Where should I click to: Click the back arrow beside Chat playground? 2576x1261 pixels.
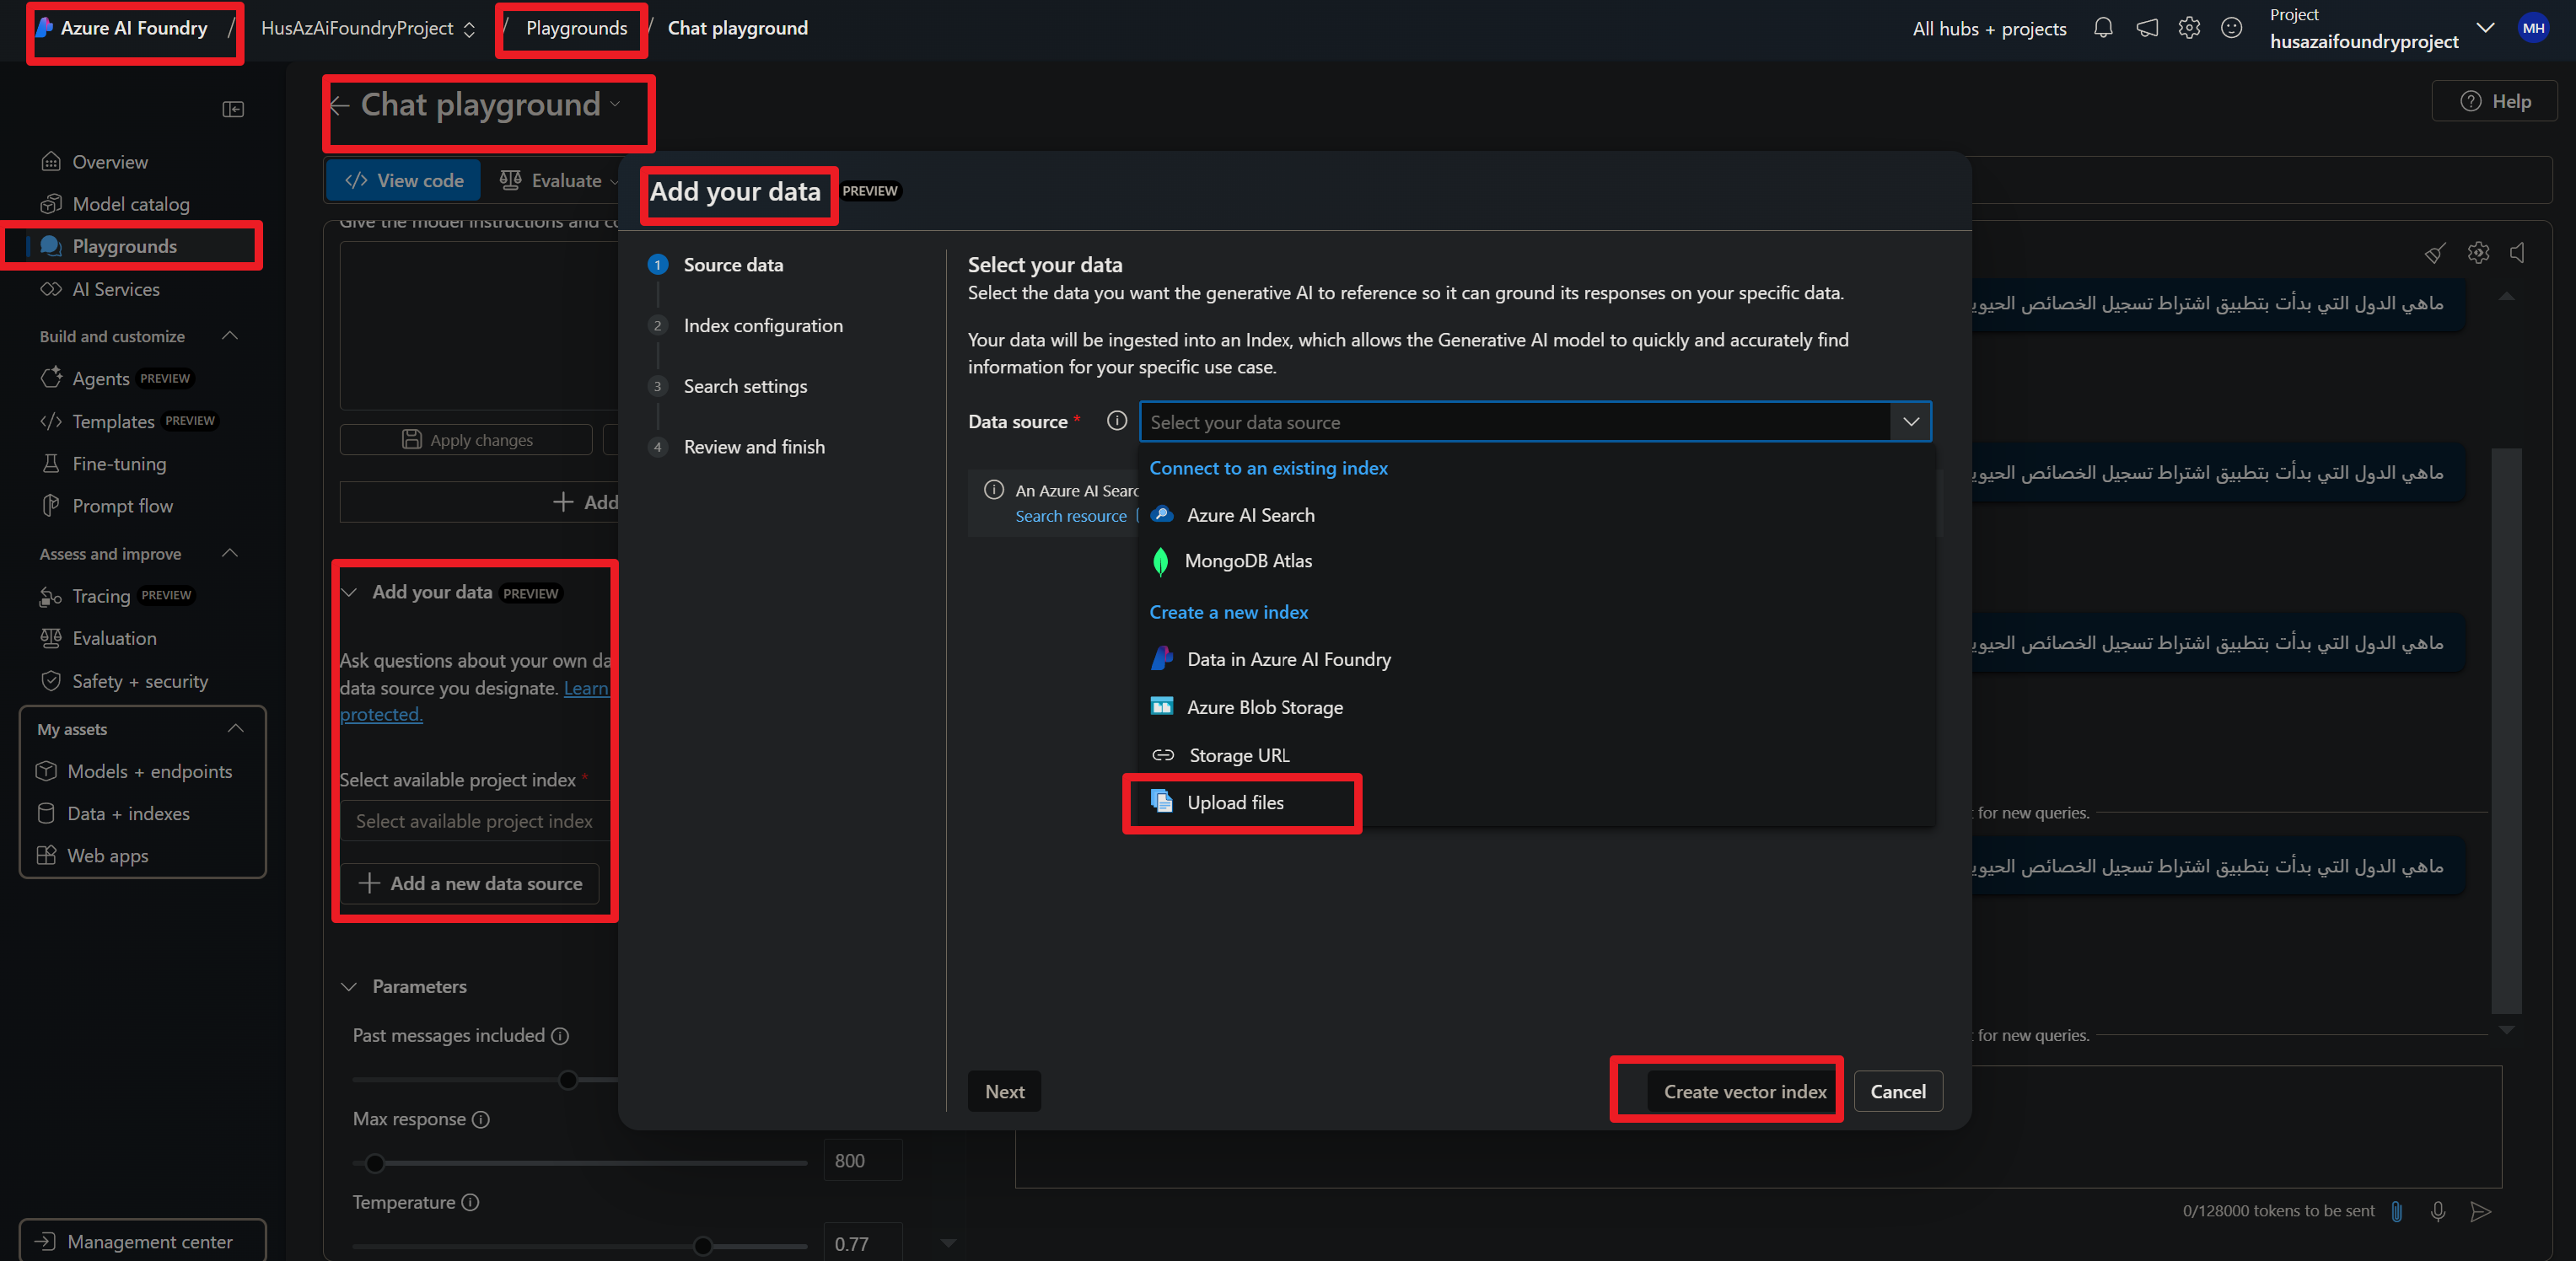[340, 105]
